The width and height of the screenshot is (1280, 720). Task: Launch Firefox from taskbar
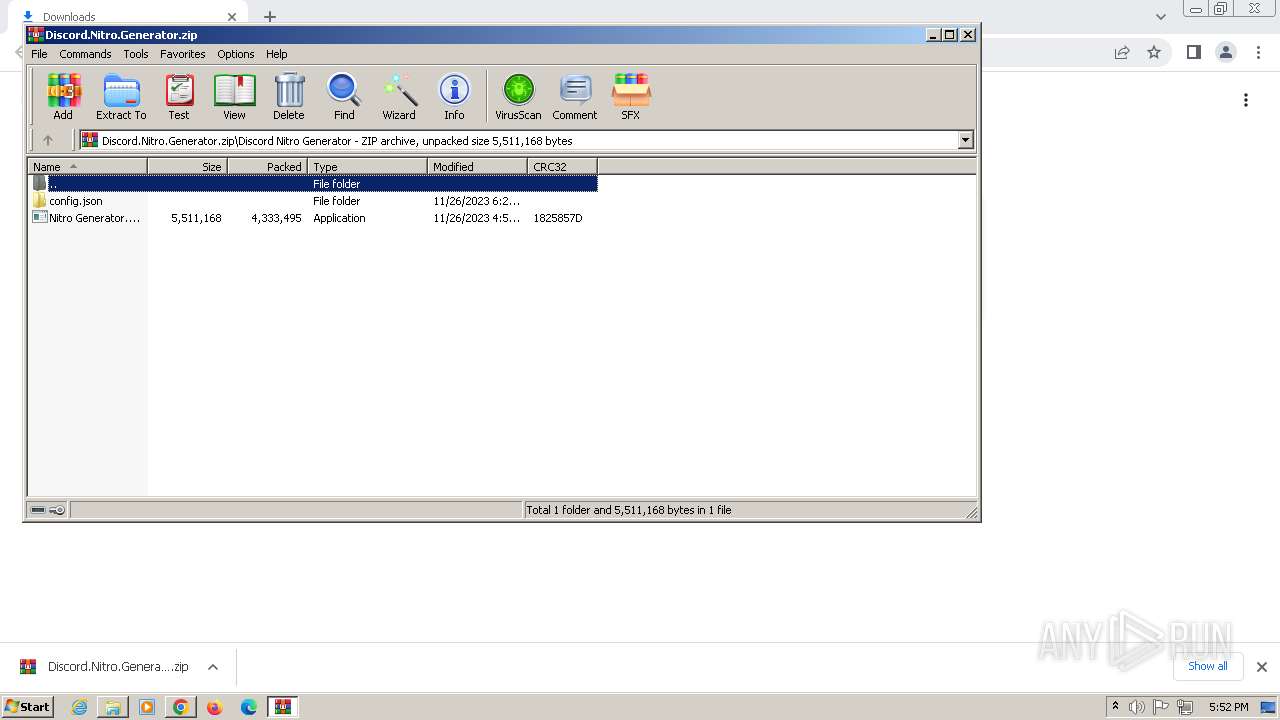click(x=215, y=707)
